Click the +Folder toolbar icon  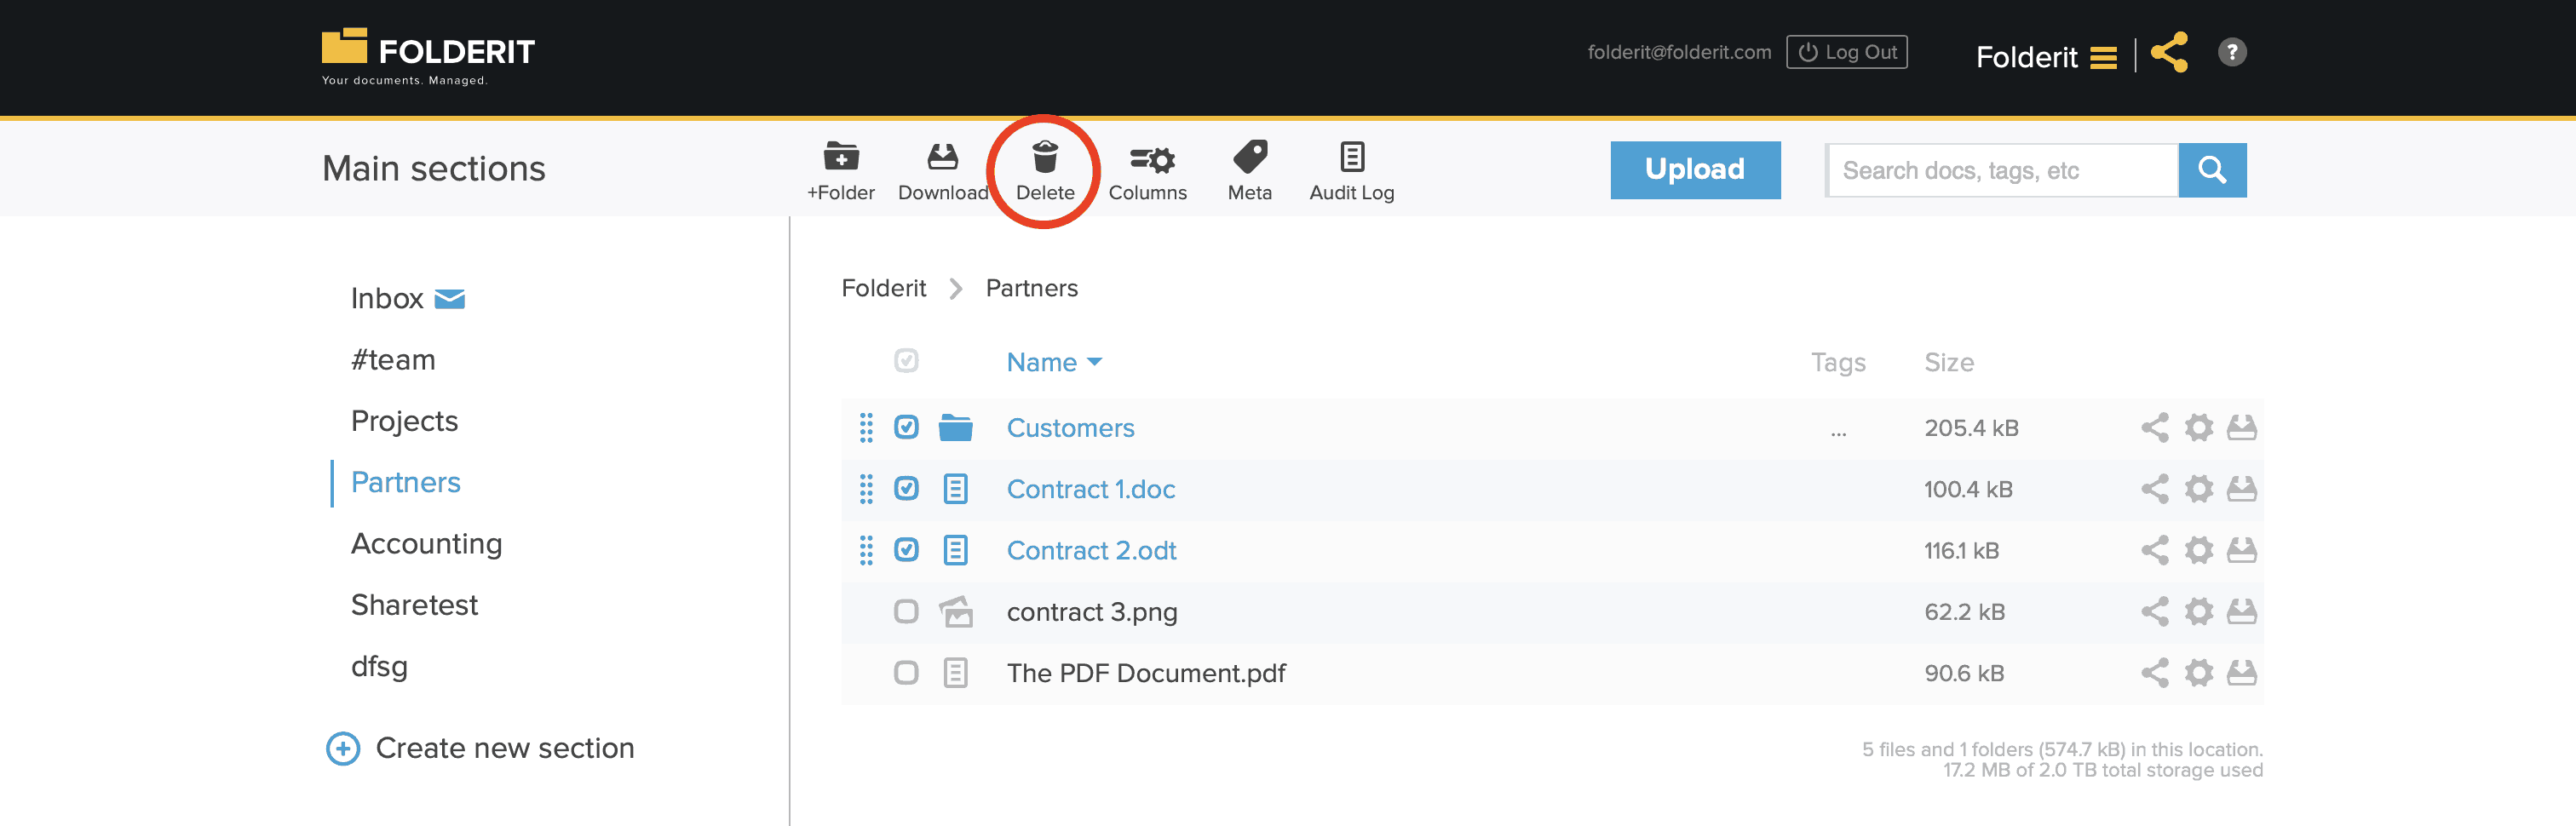pyautogui.click(x=841, y=157)
